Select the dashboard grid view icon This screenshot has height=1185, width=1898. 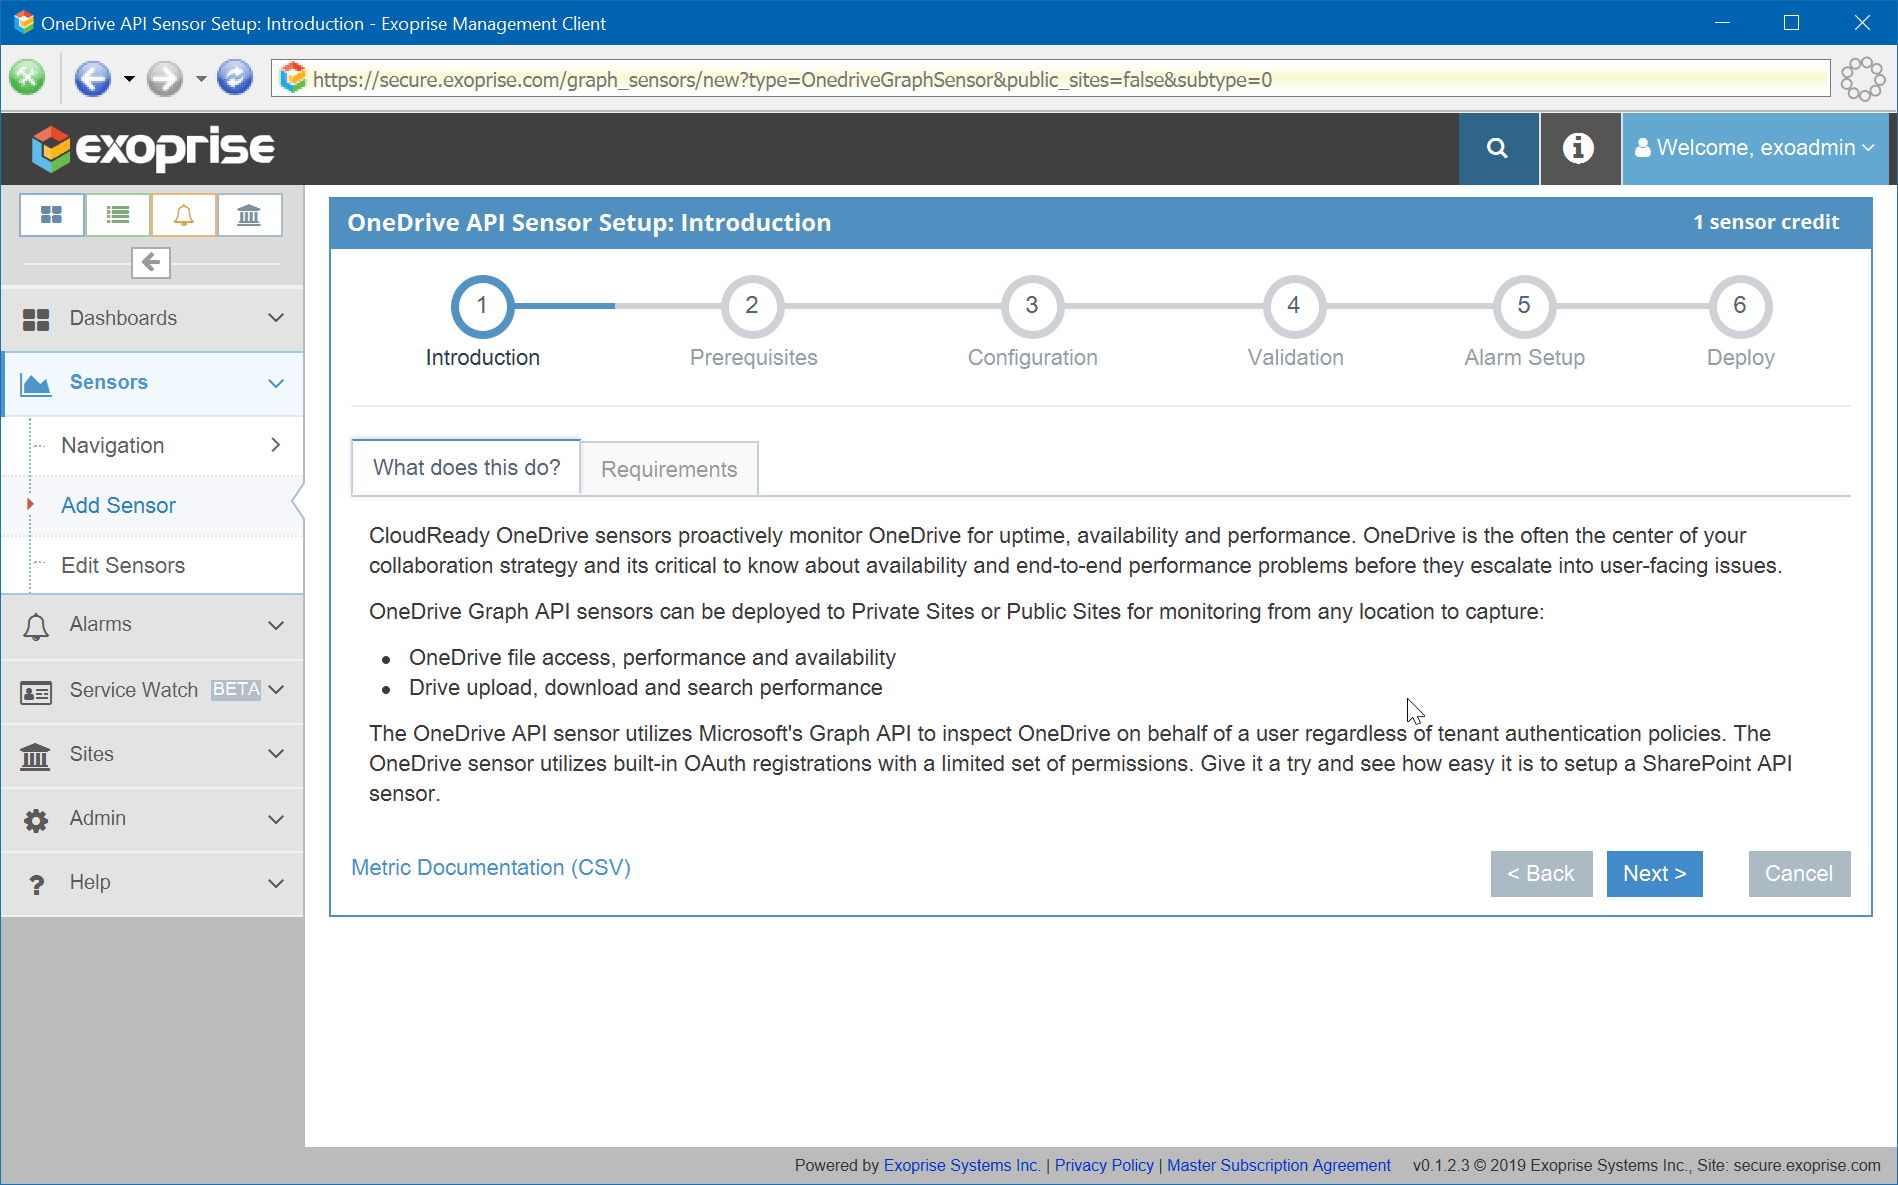tap(51, 214)
